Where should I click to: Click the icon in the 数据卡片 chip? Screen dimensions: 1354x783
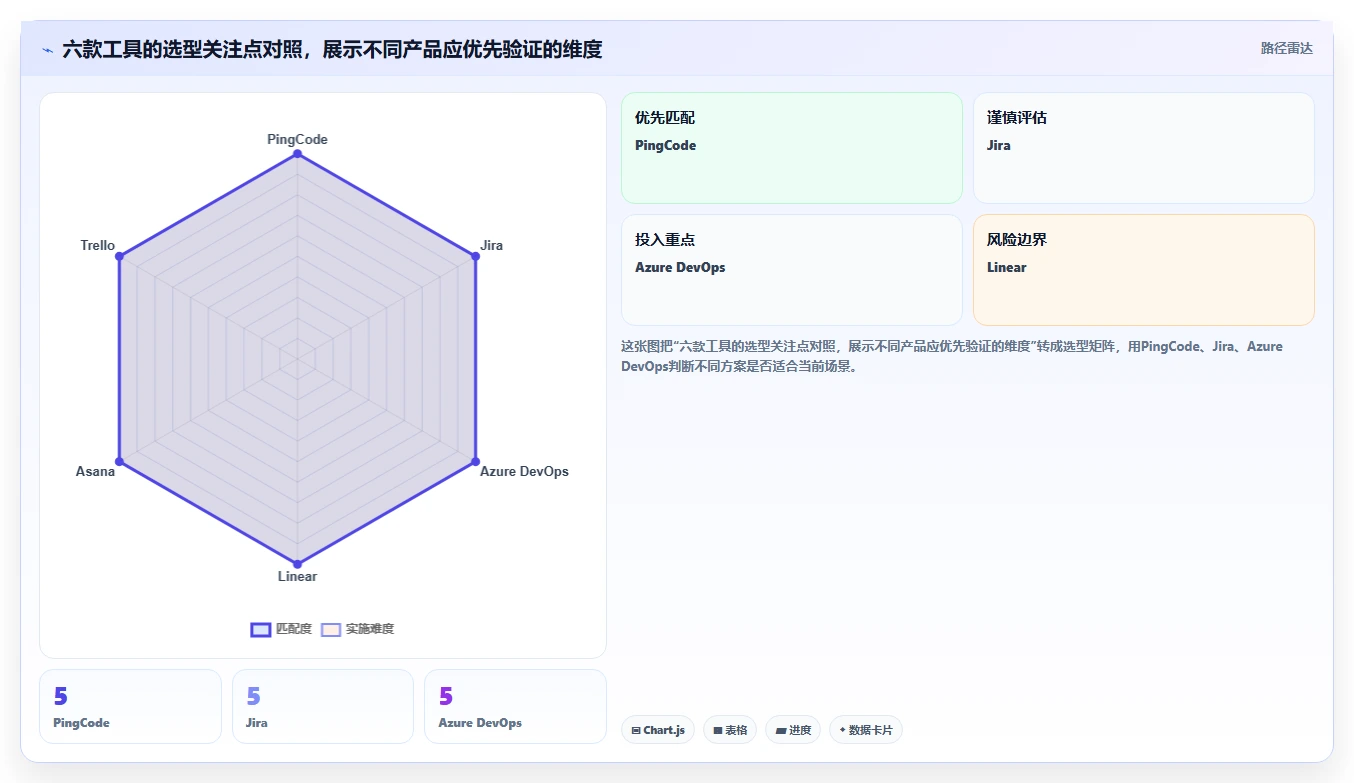(x=843, y=731)
